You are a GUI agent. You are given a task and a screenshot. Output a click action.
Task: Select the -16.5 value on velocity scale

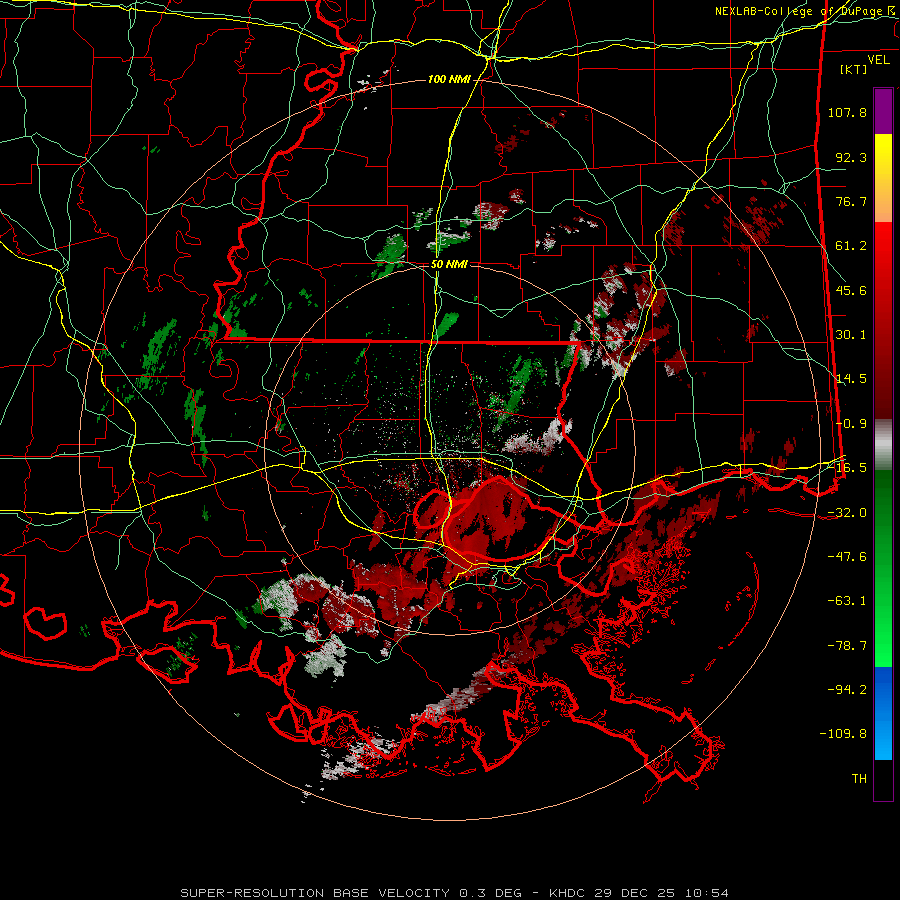pos(847,468)
